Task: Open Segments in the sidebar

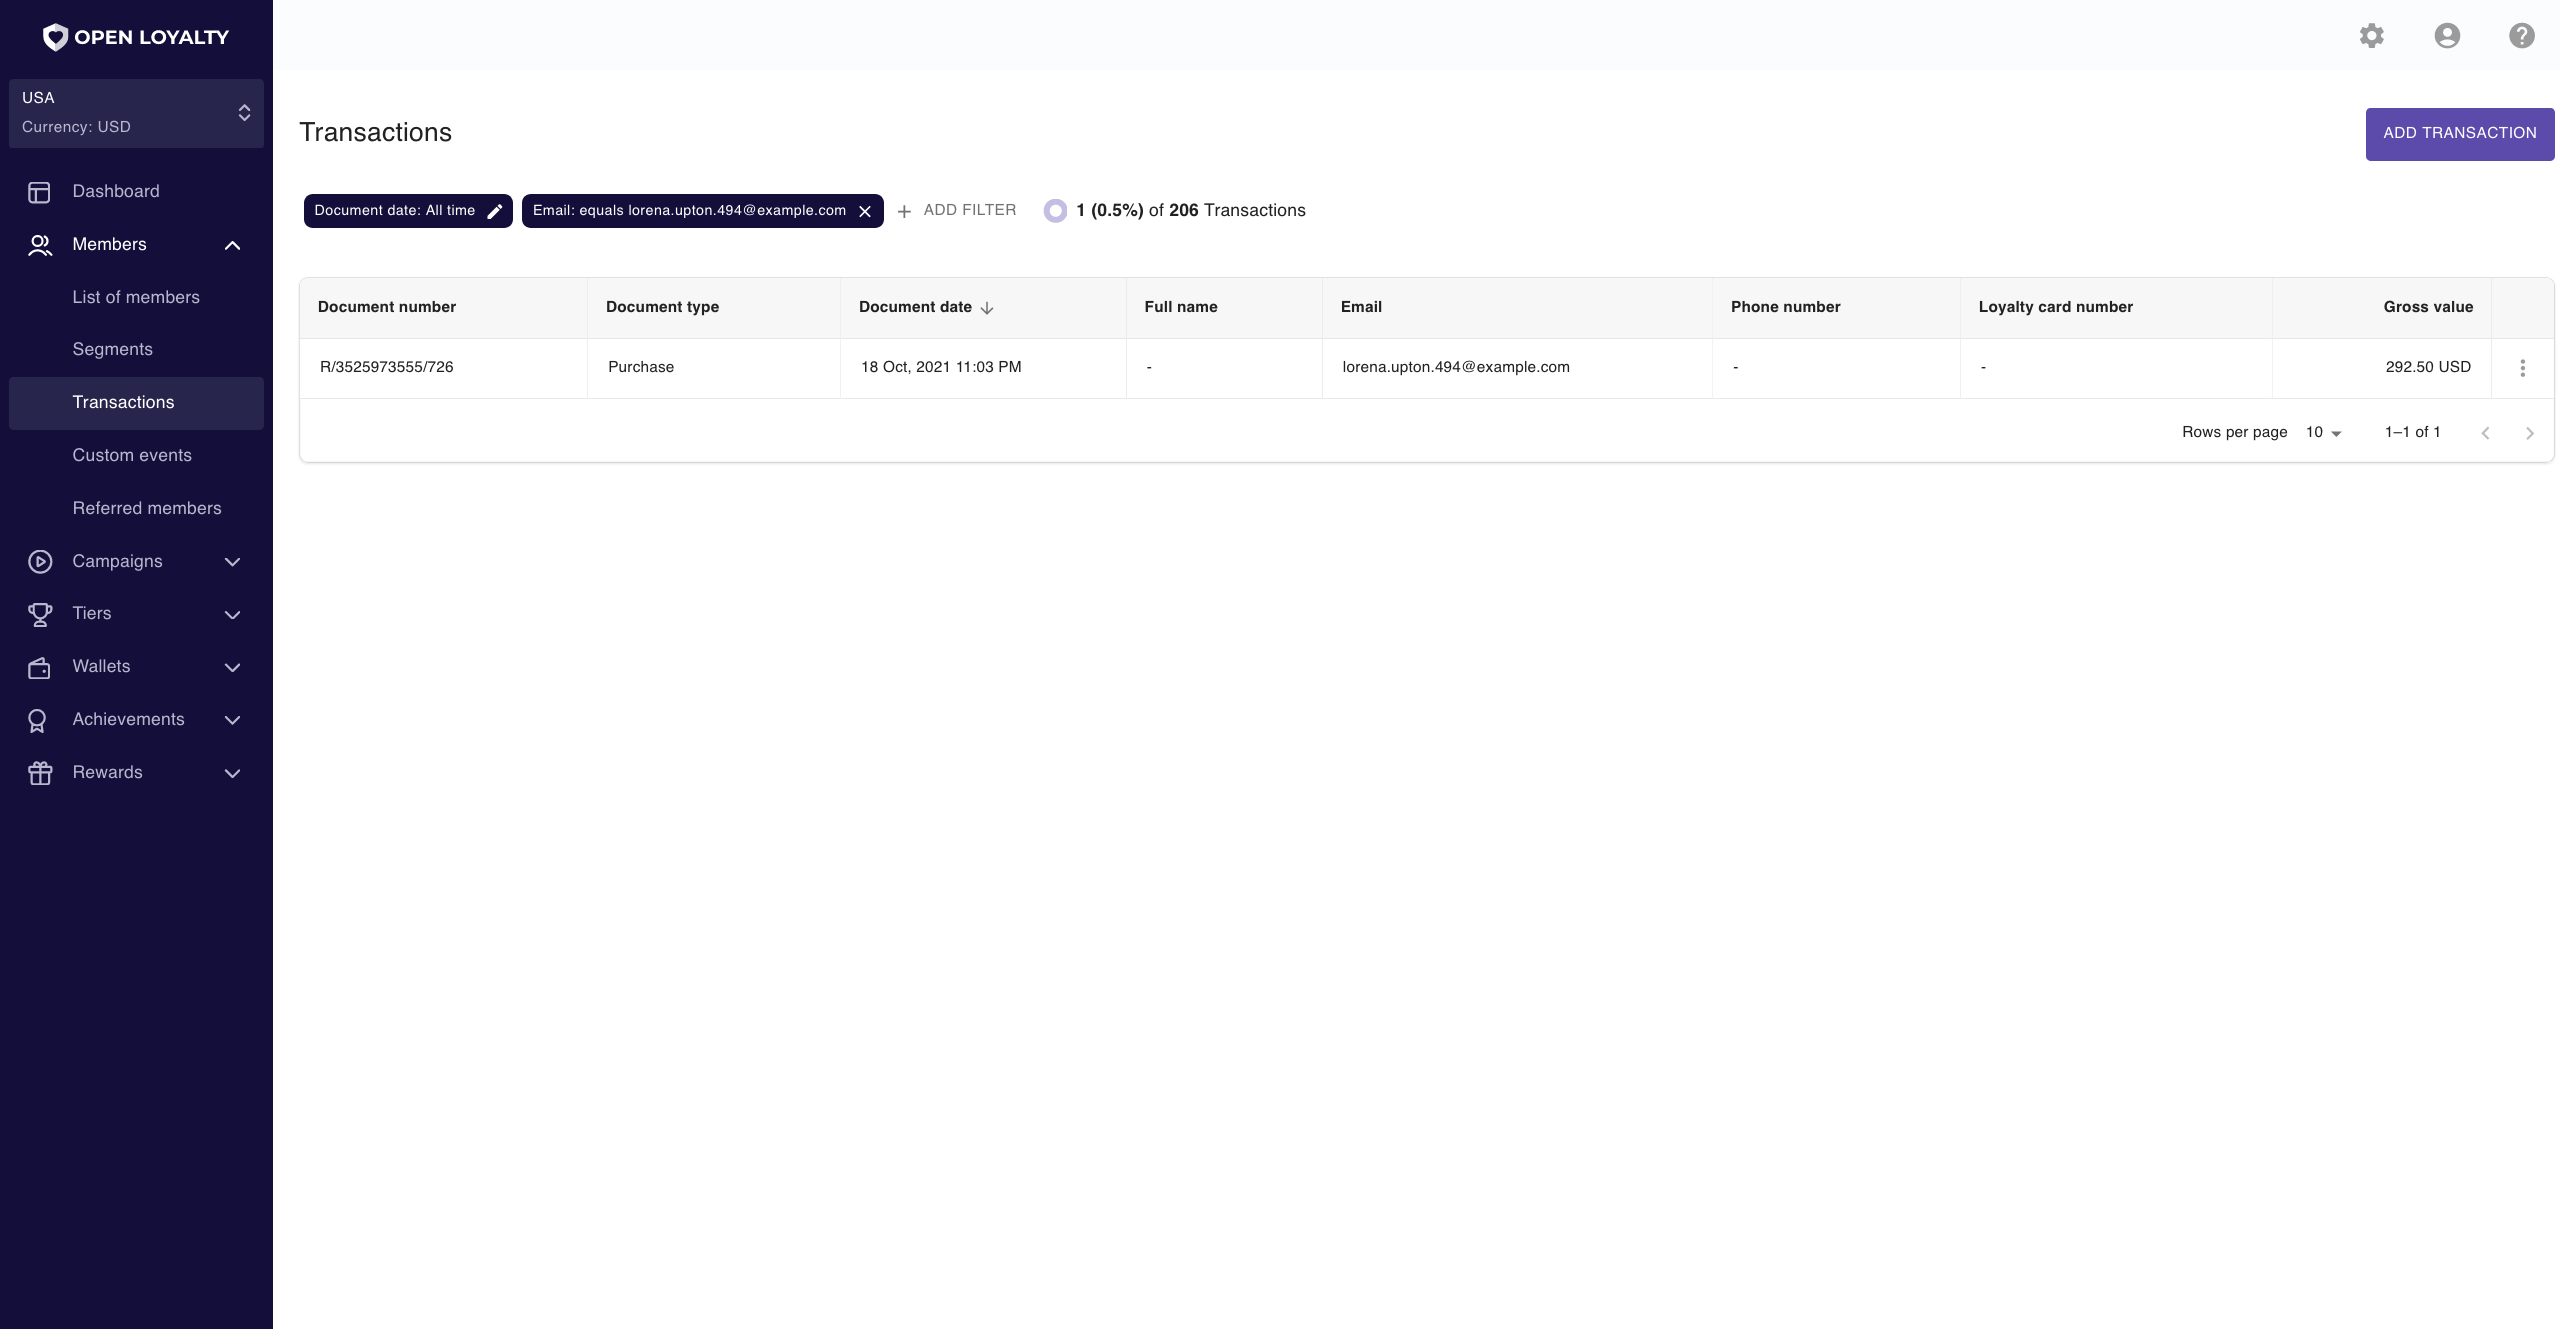Action: [136, 349]
